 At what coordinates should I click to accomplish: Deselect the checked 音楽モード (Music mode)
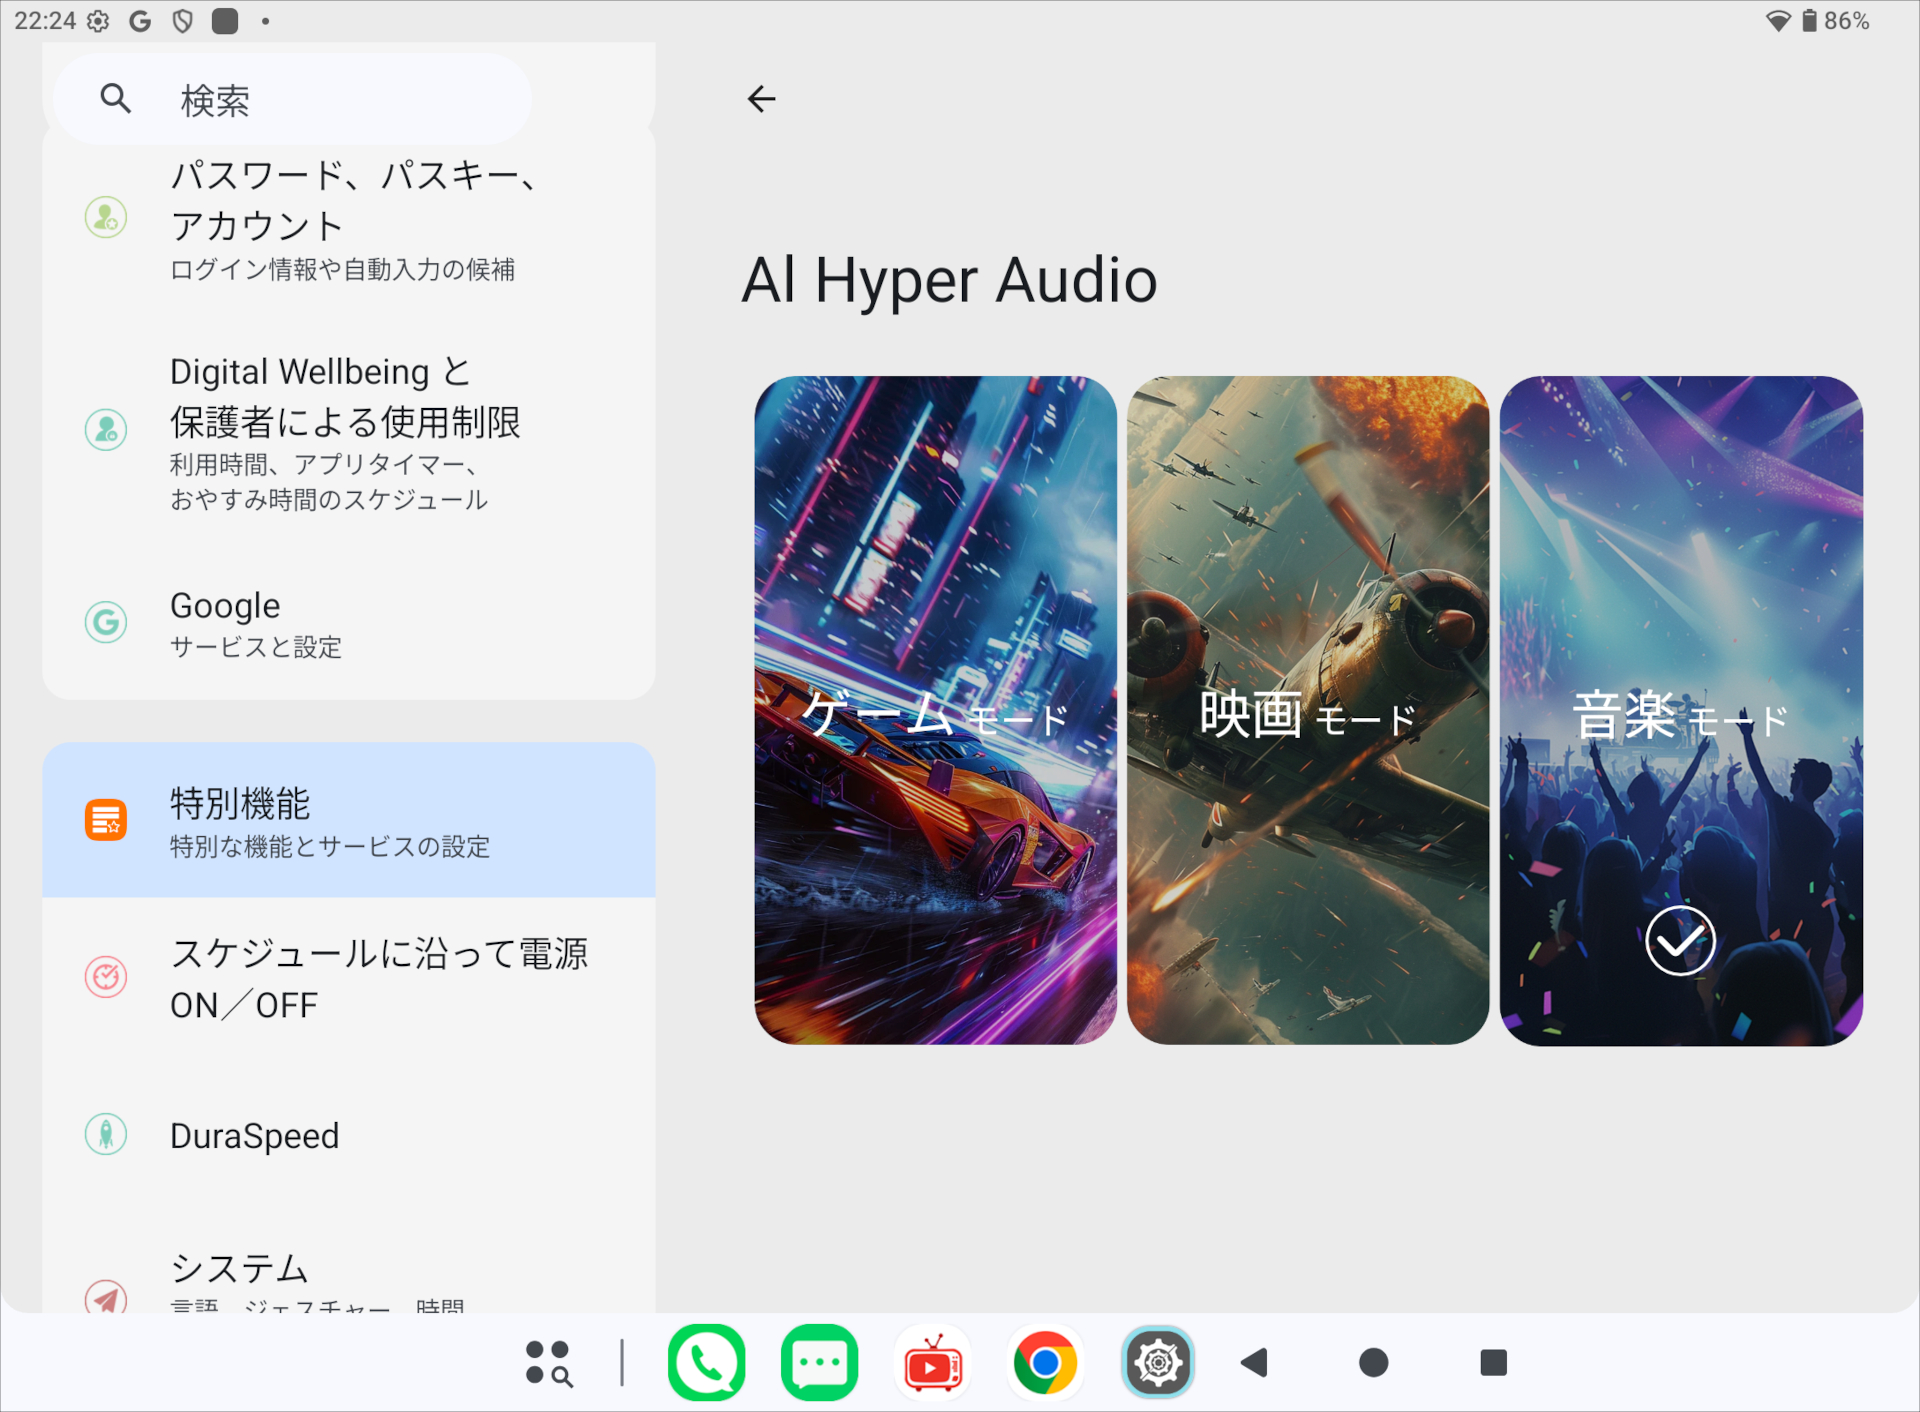pyautogui.click(x=1681, y=712)
